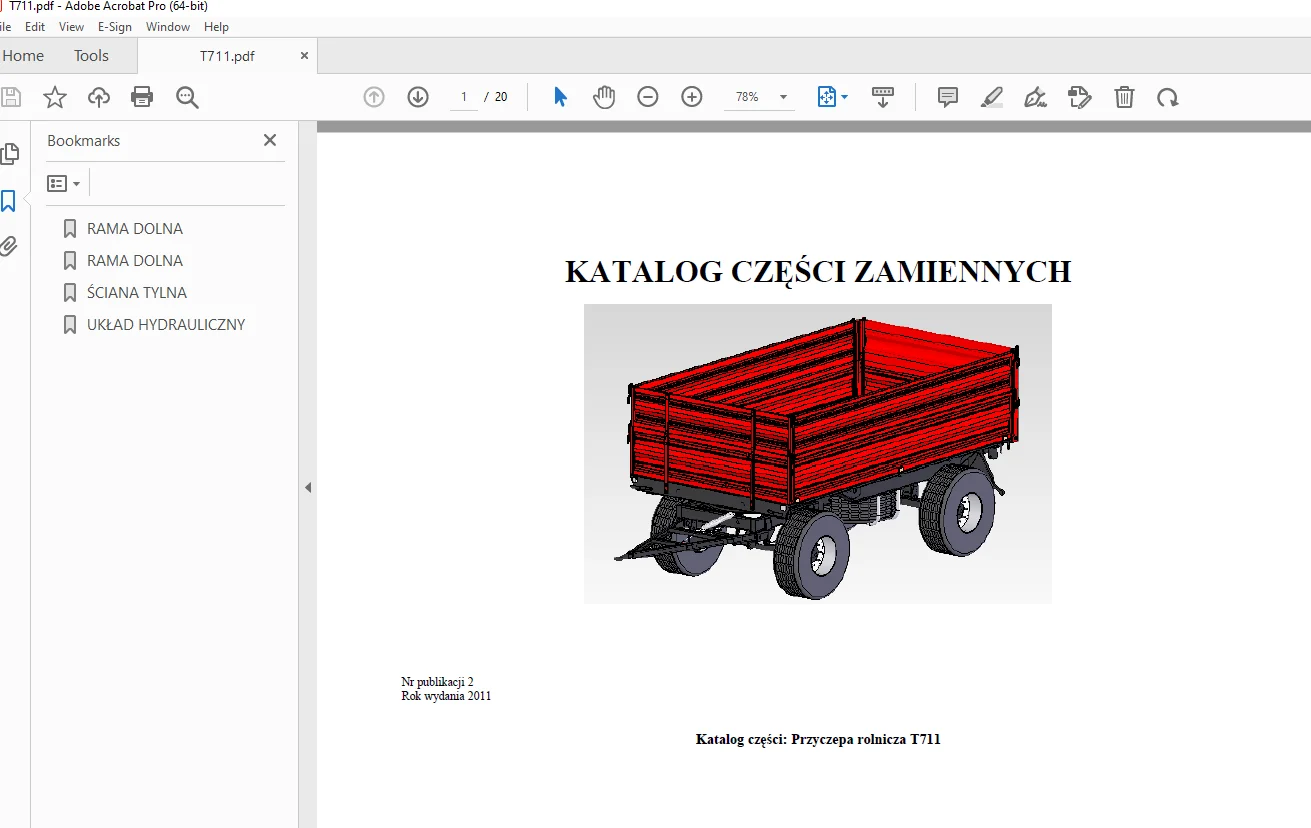Select the T711.pdf document tab
This screenshot has width=1311, height=828.
click(227, 56)
